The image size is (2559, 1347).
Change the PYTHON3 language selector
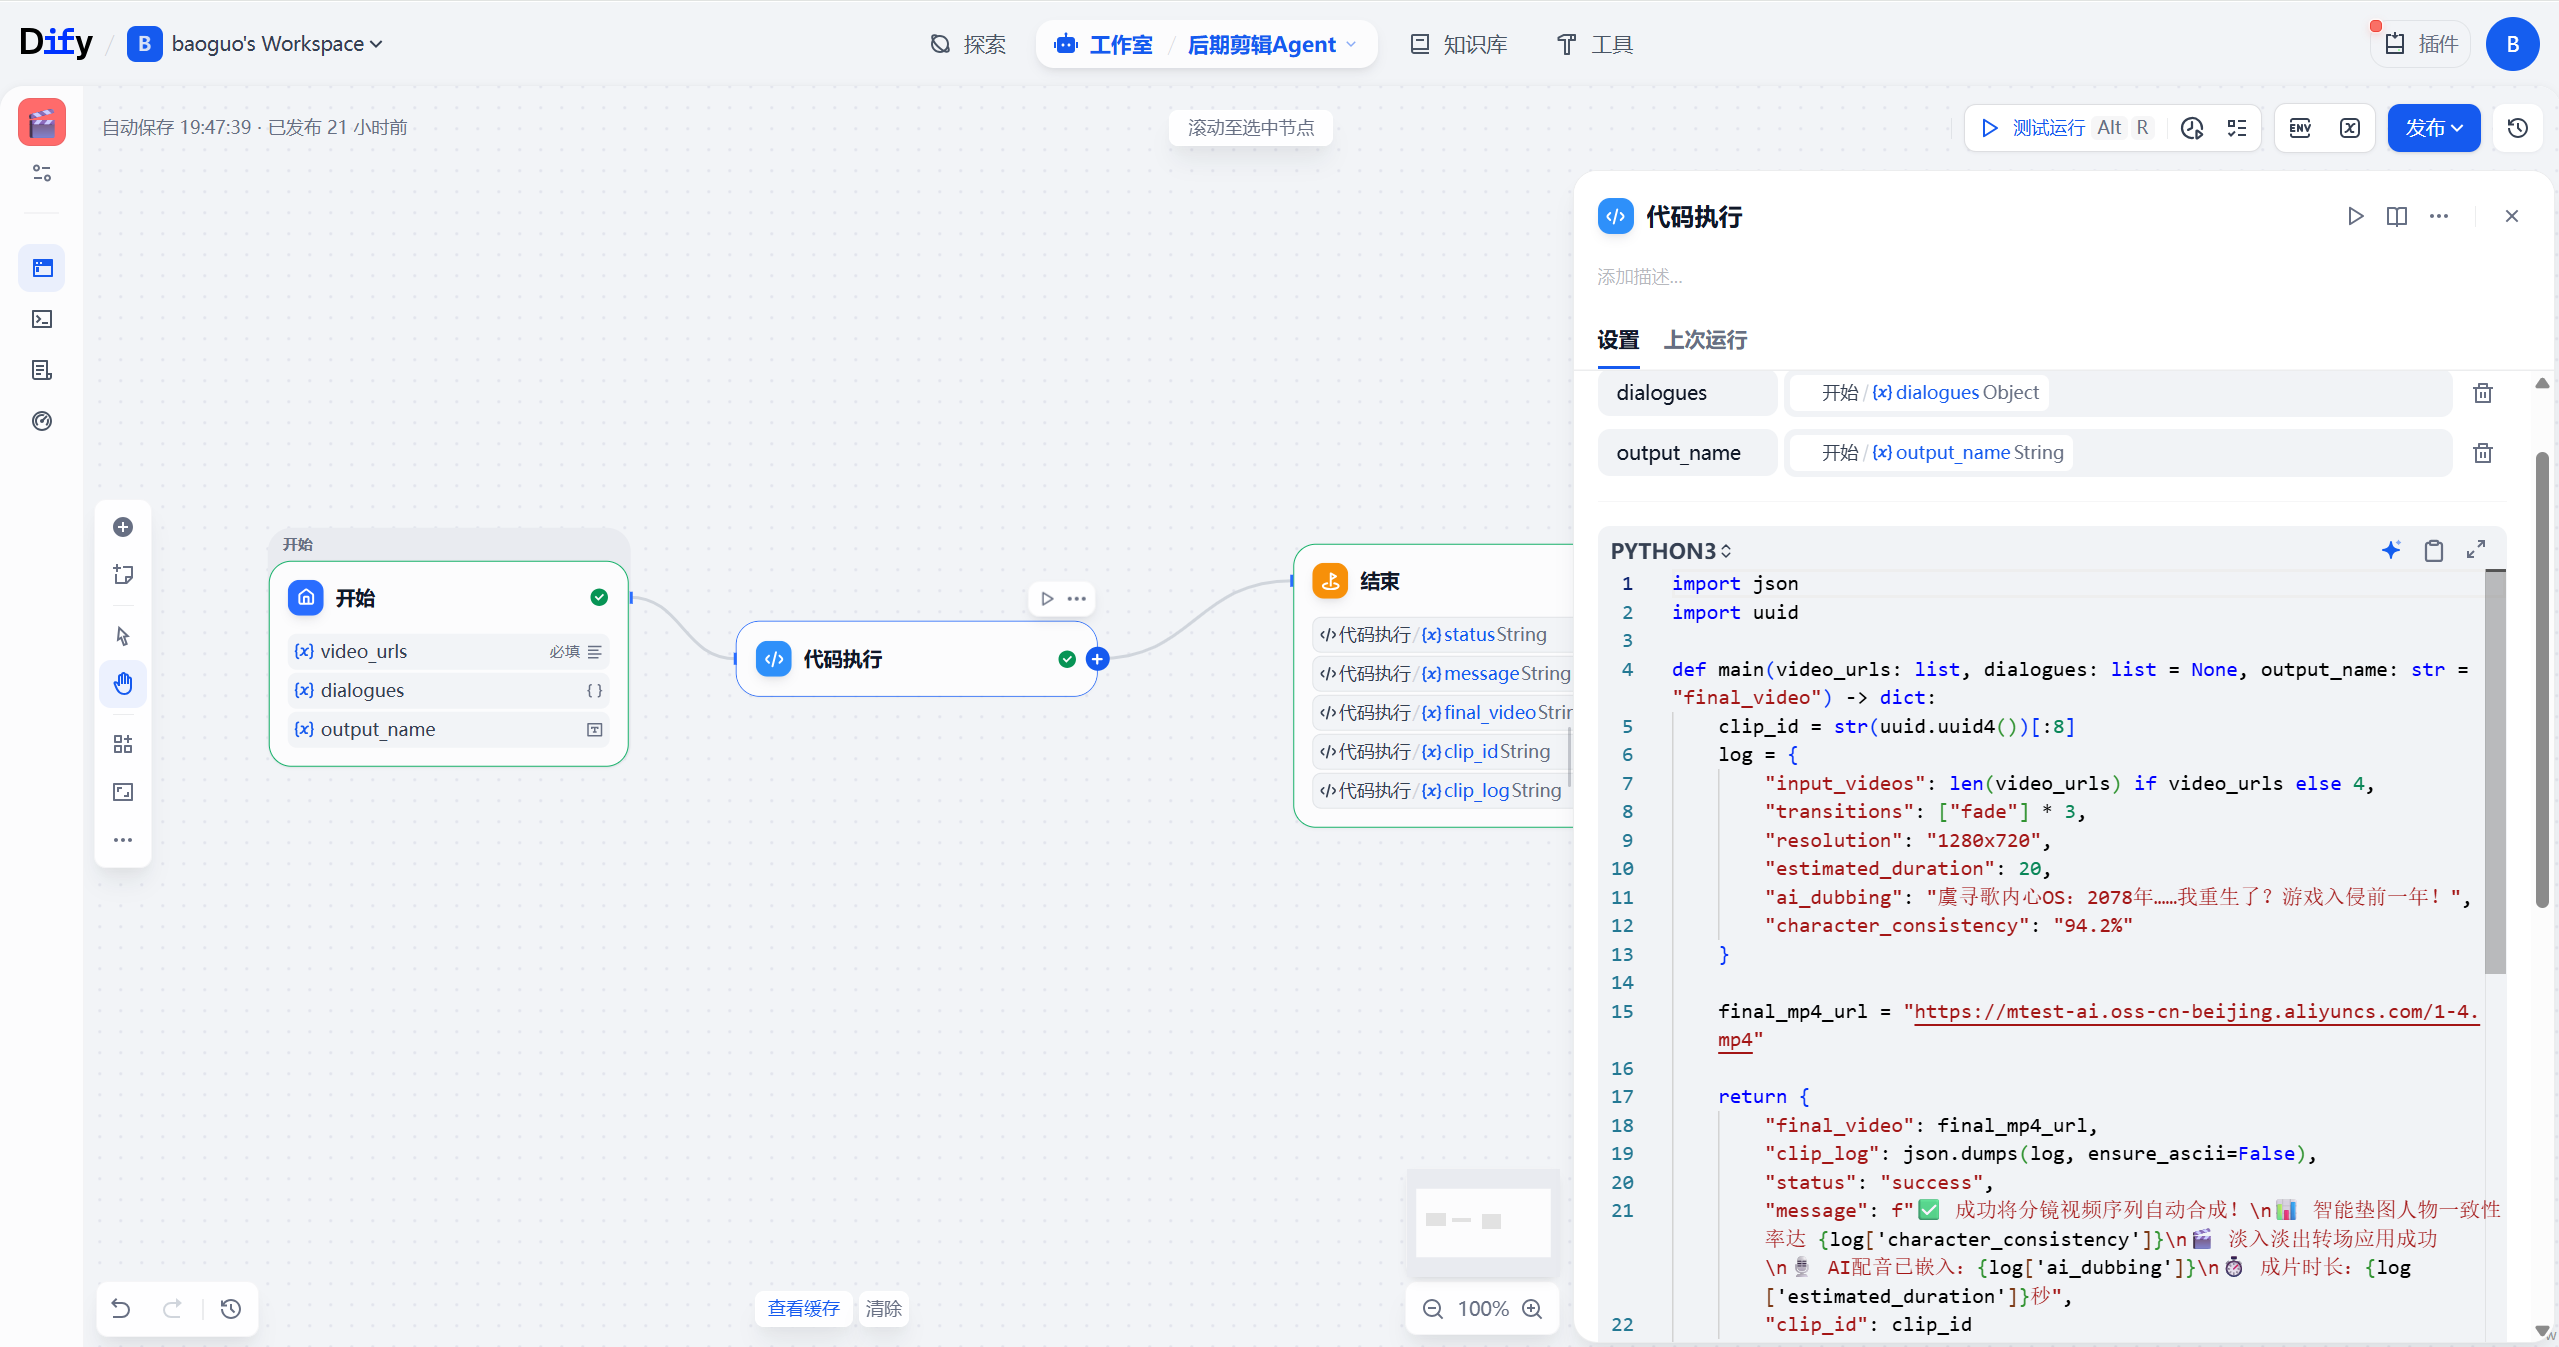point(1671,551)
